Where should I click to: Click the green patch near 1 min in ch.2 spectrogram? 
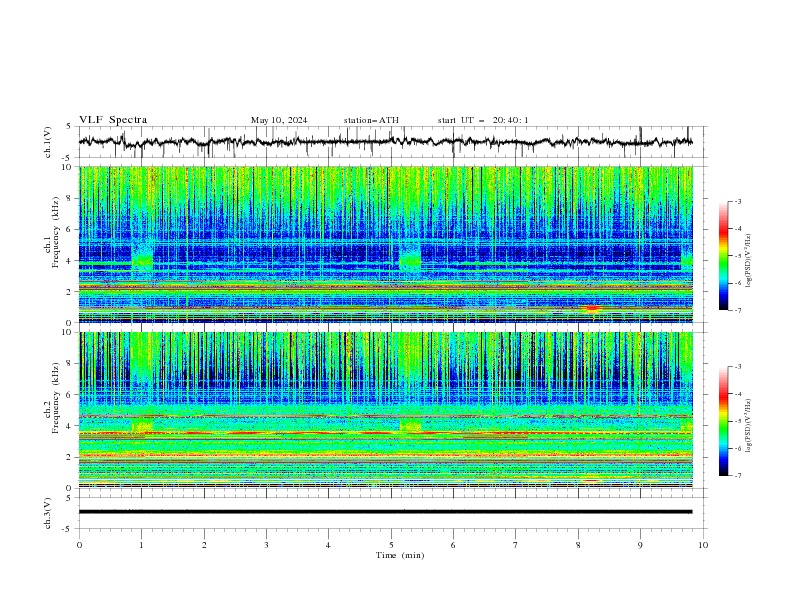142,425
